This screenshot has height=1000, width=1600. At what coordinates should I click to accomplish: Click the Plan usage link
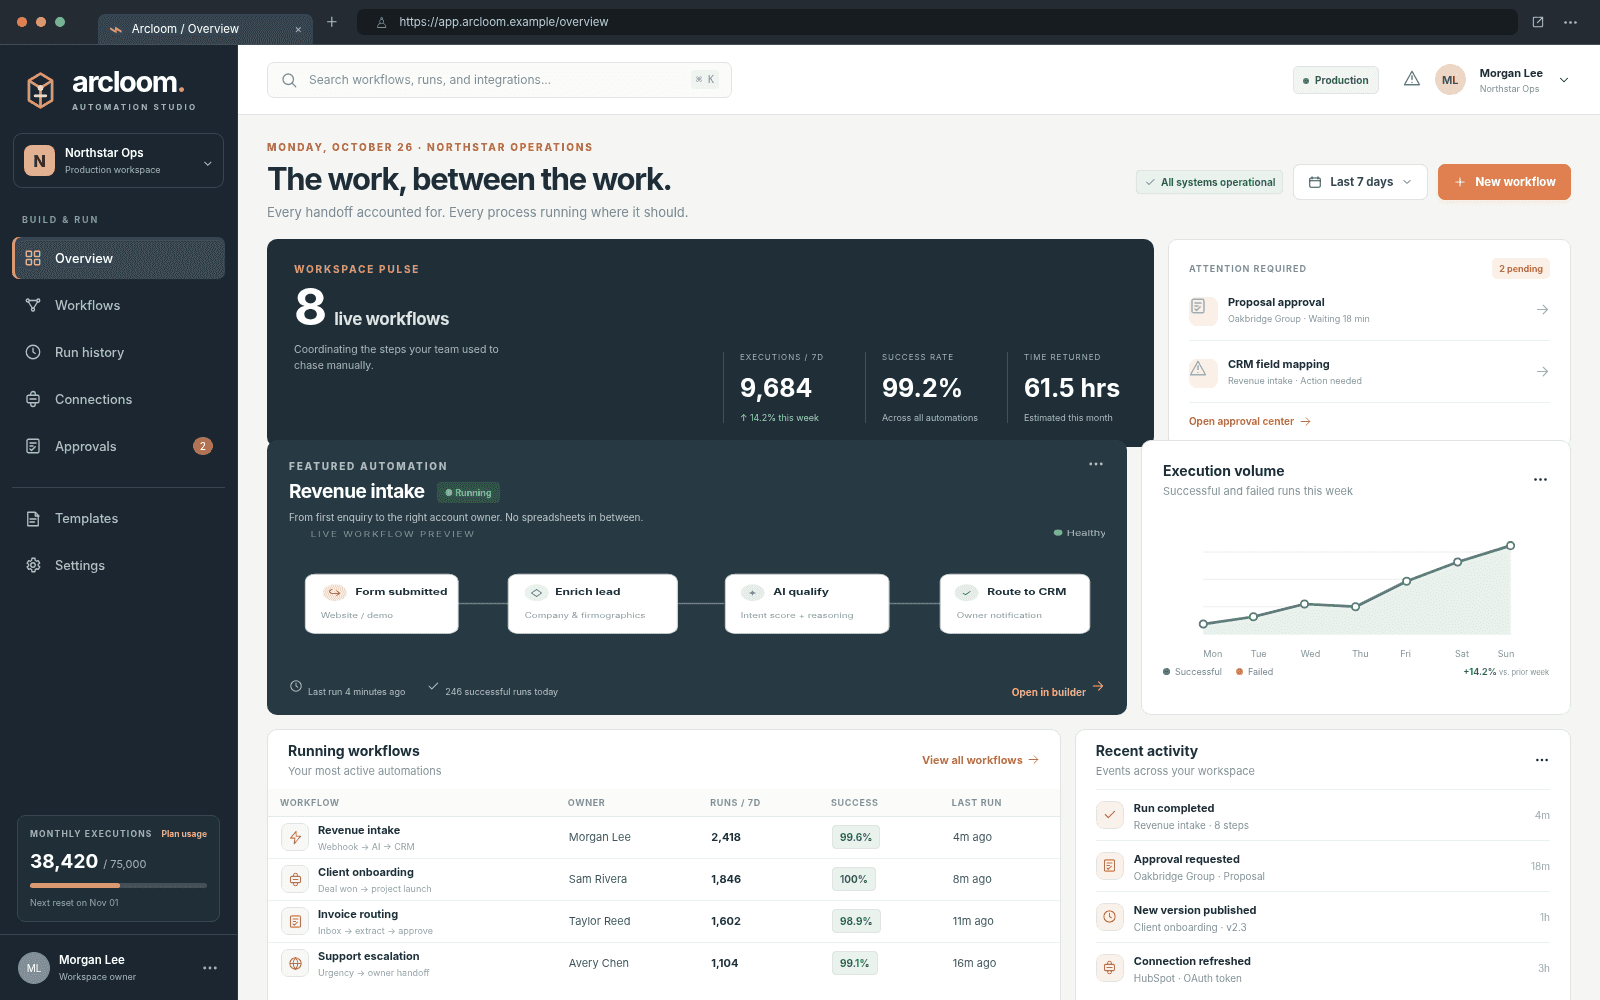pos(184,834)
